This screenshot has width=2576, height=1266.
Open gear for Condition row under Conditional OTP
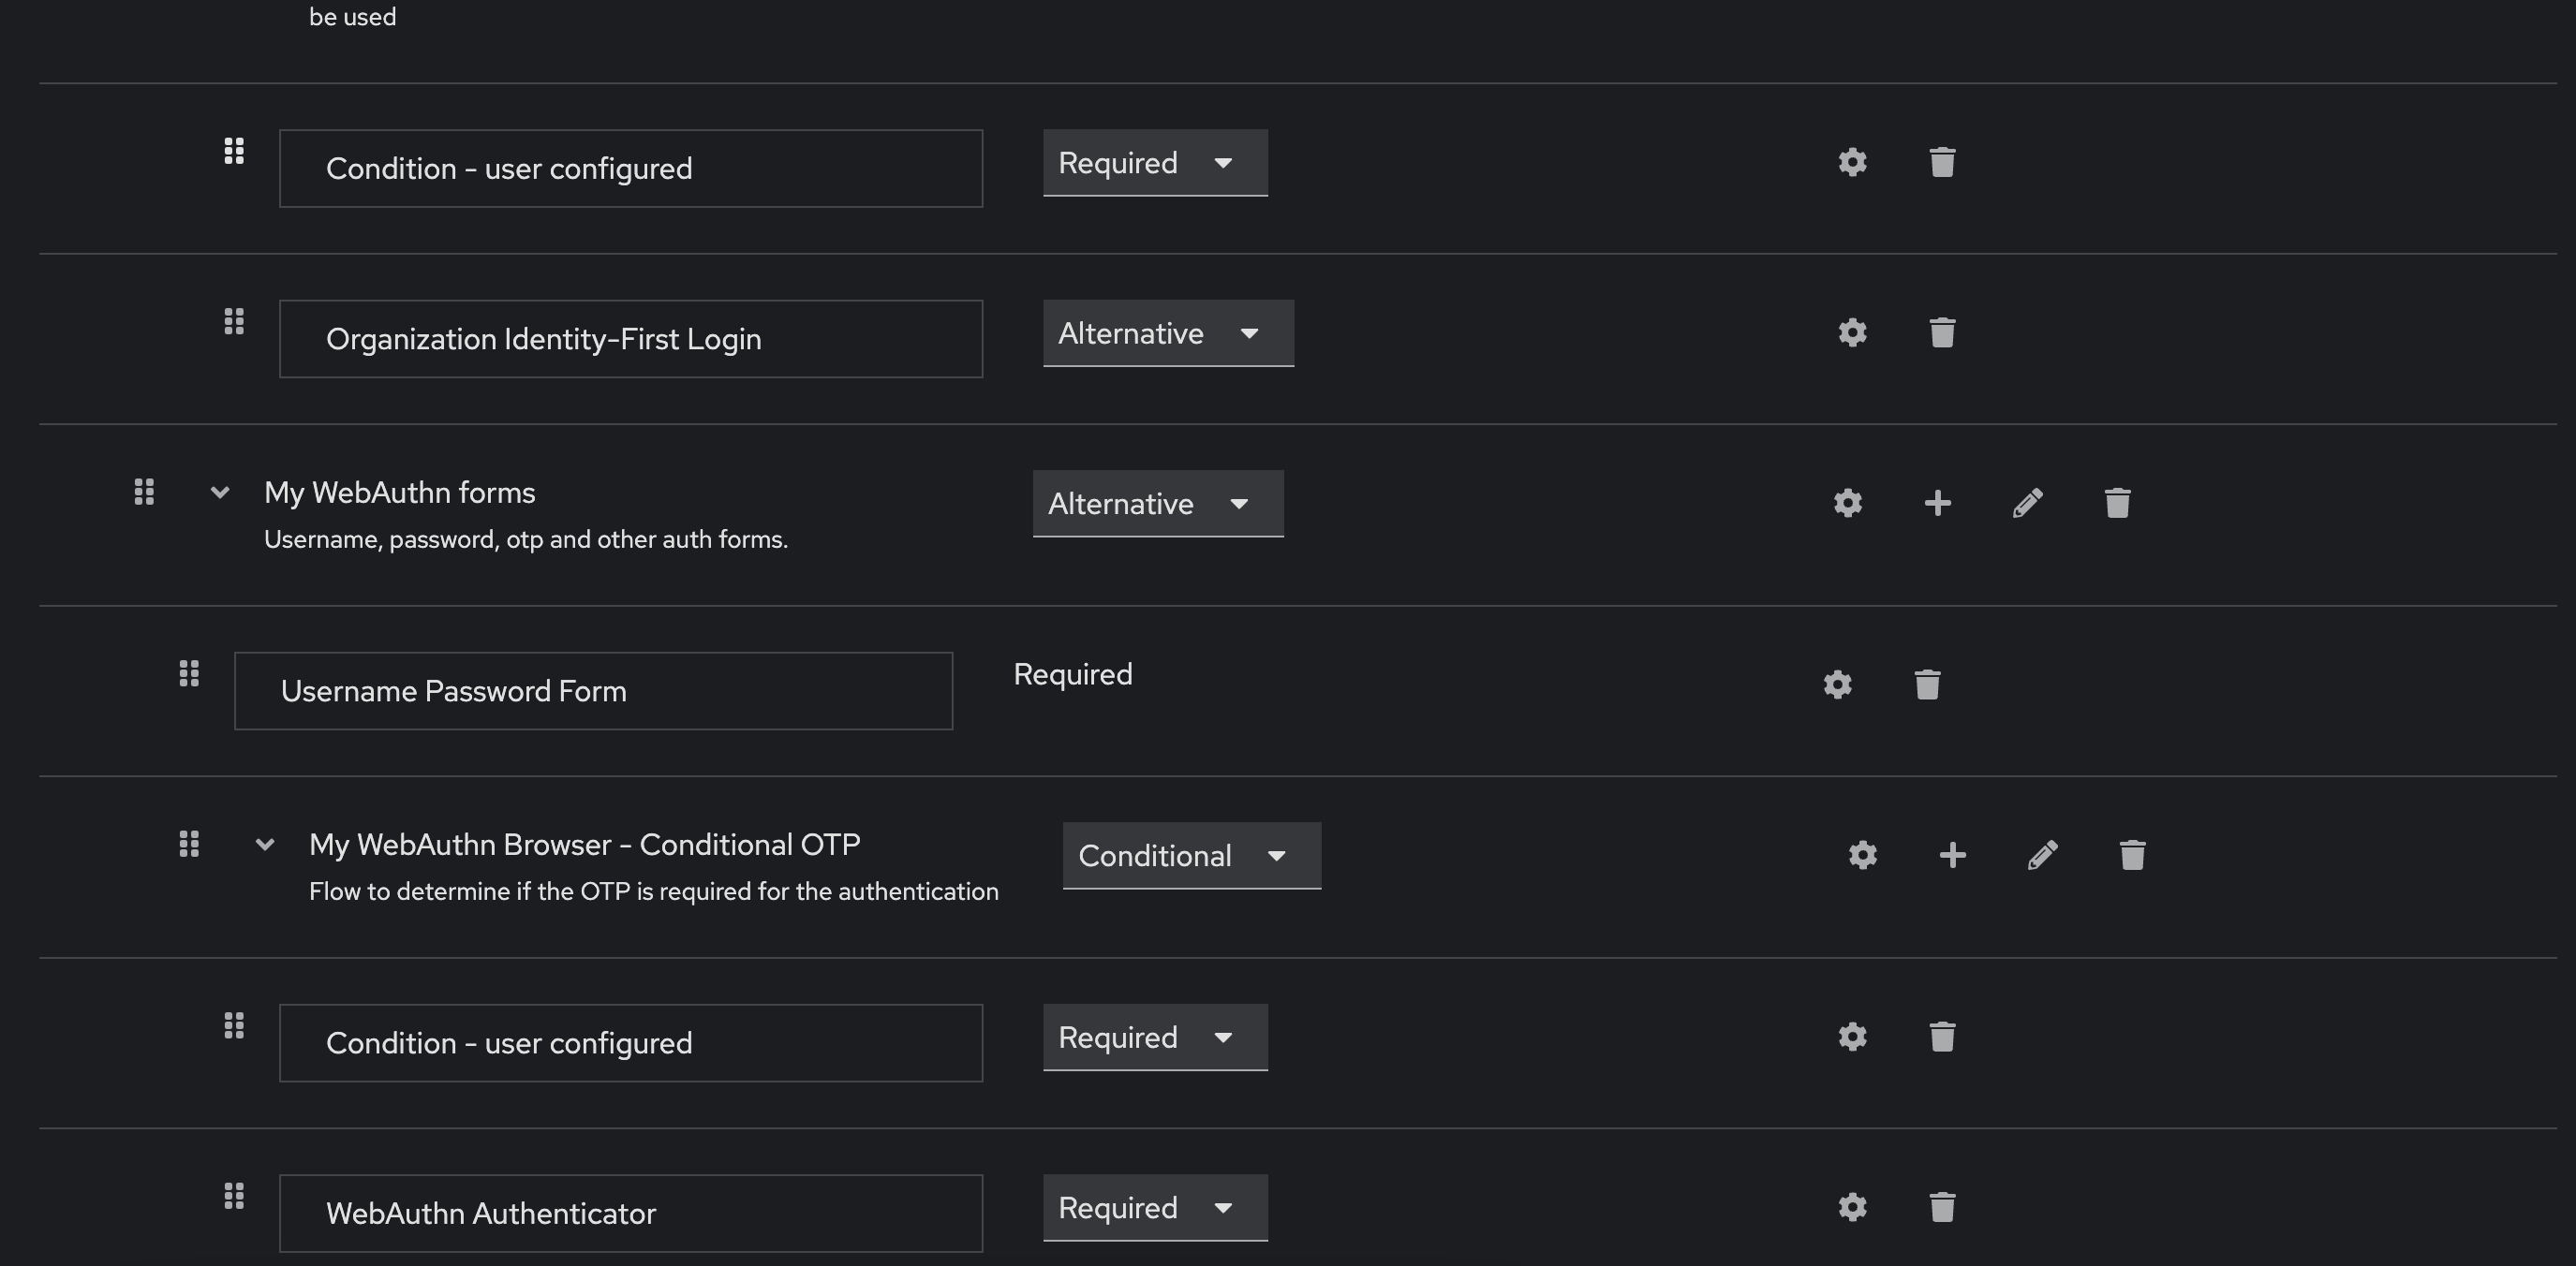click(1852, 1037)
